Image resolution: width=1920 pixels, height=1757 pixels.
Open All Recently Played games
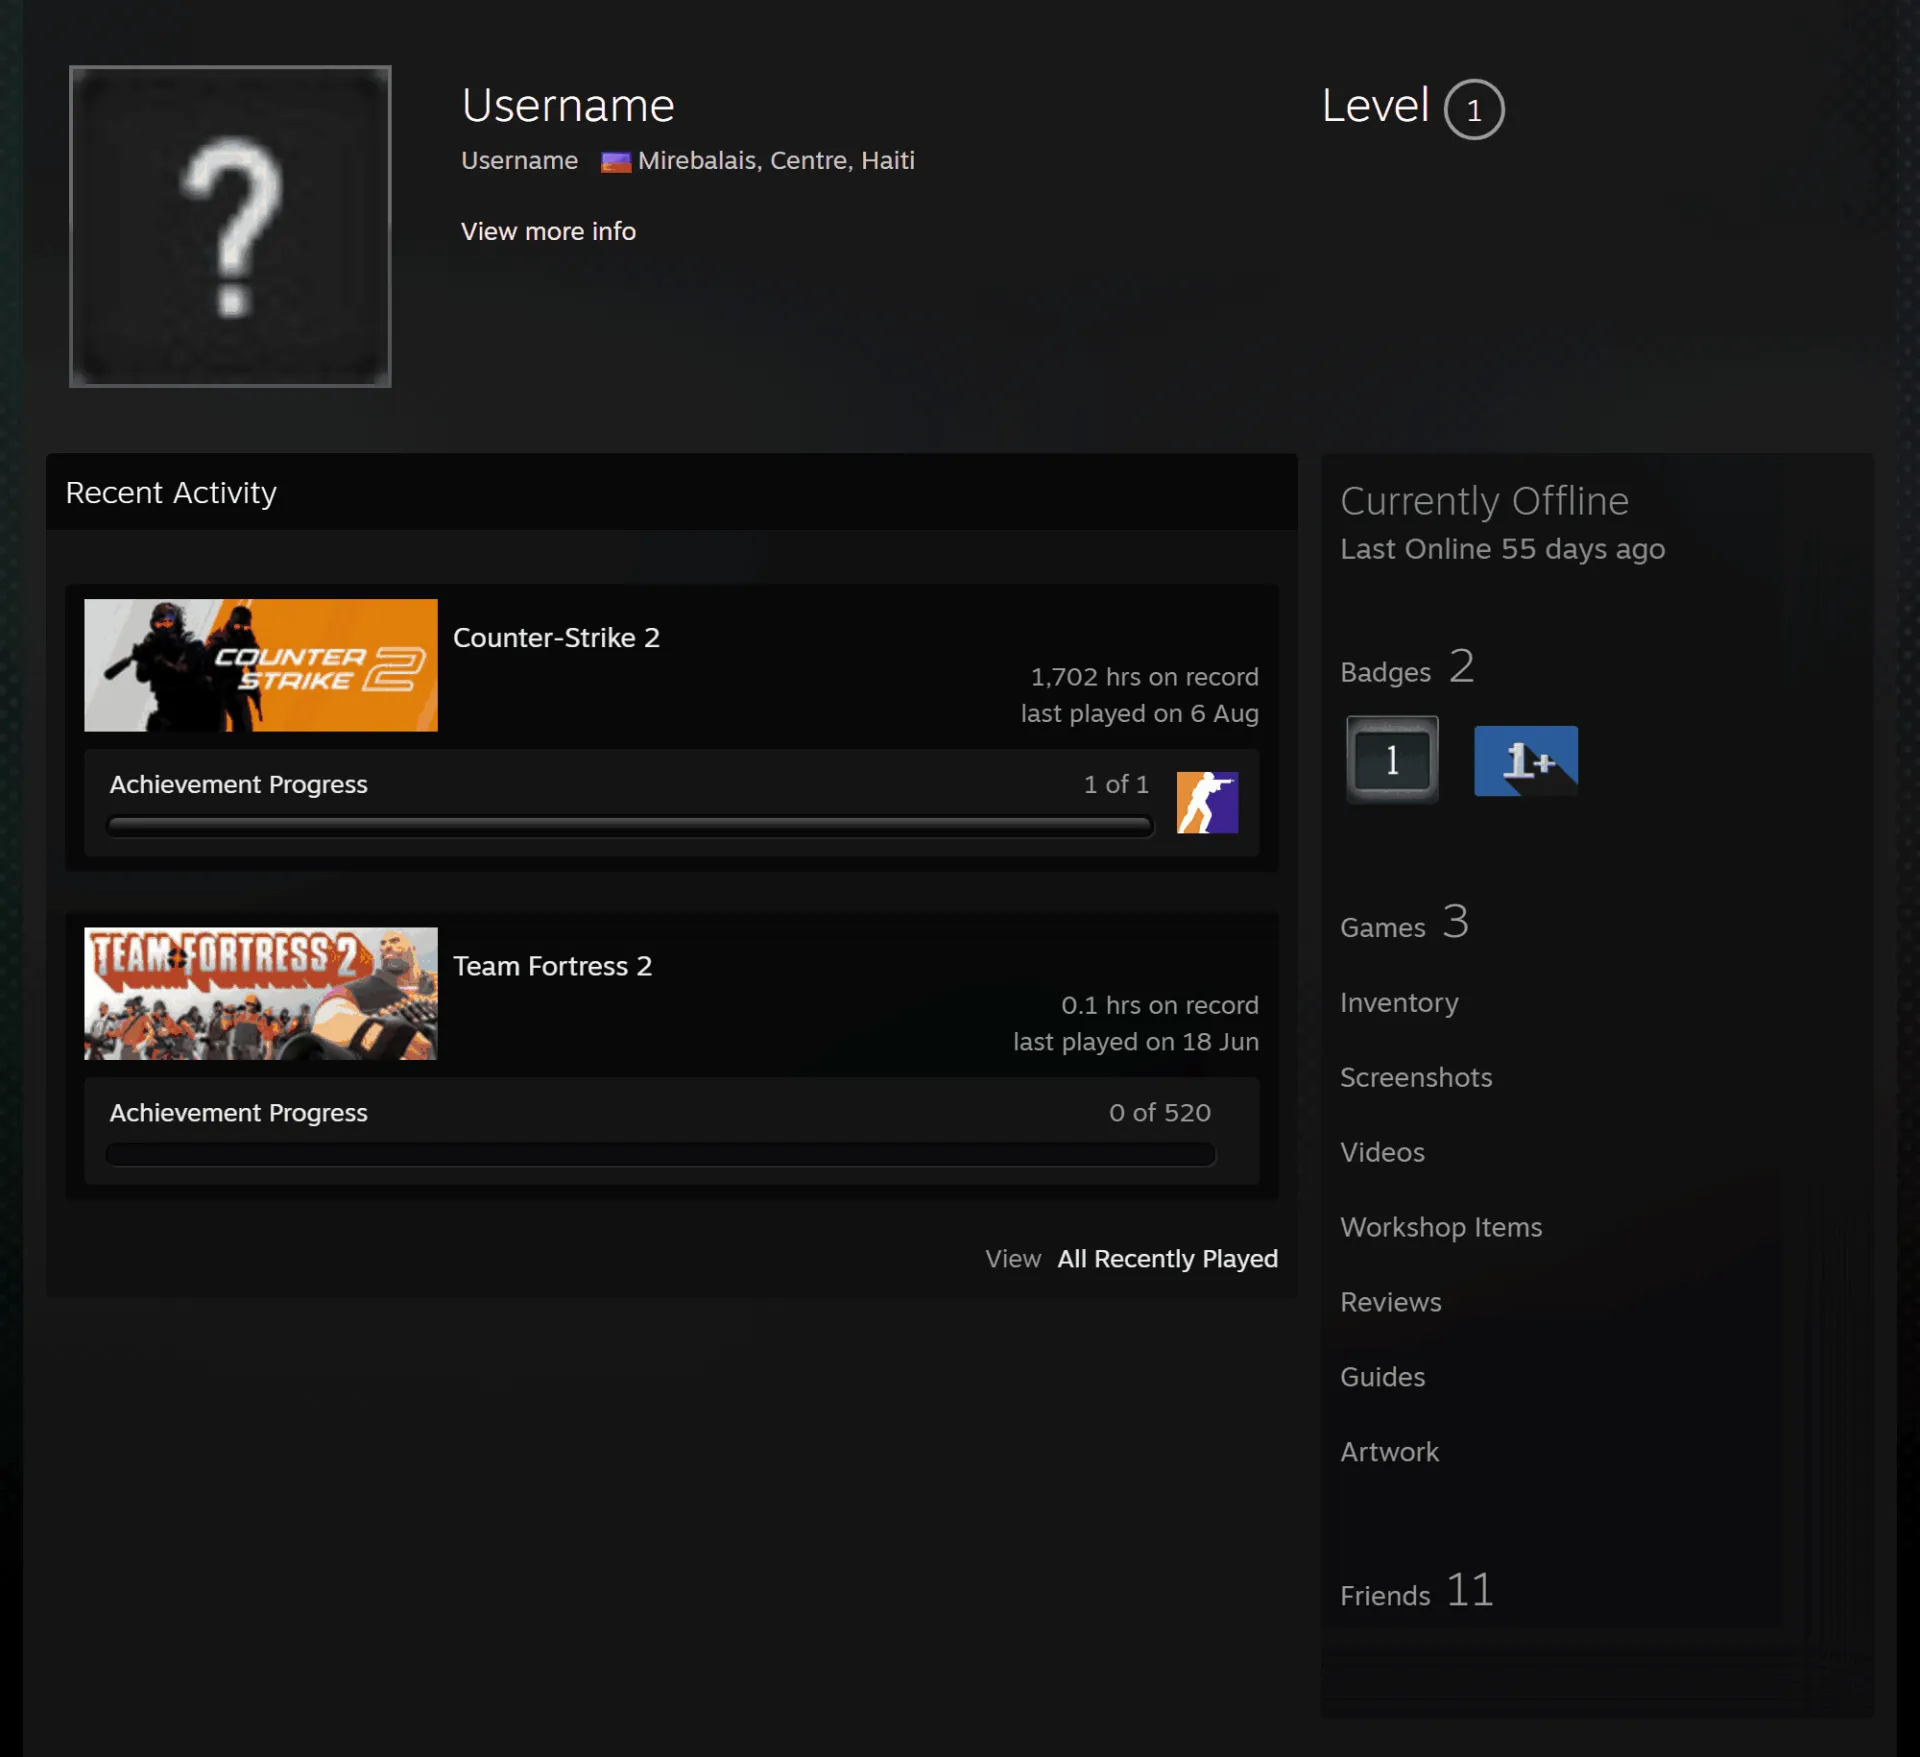pyautogui.click(x=1167, y=1258)
